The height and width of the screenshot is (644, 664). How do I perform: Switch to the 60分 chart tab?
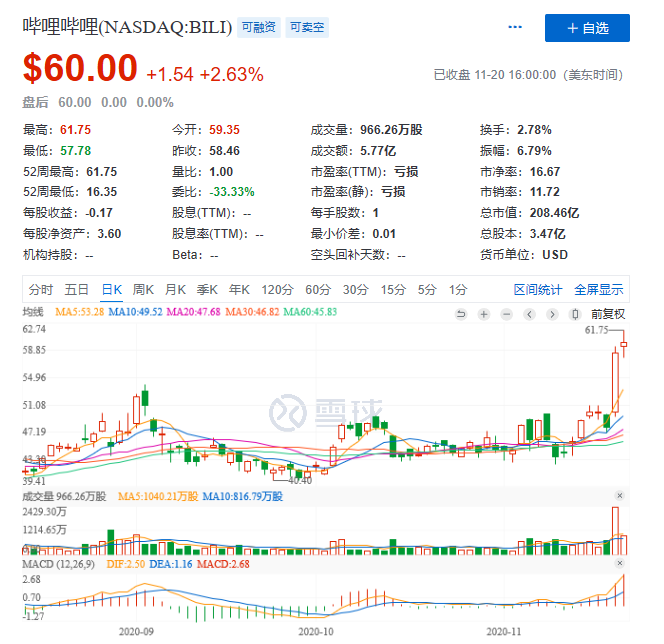[x=318, y=290]
